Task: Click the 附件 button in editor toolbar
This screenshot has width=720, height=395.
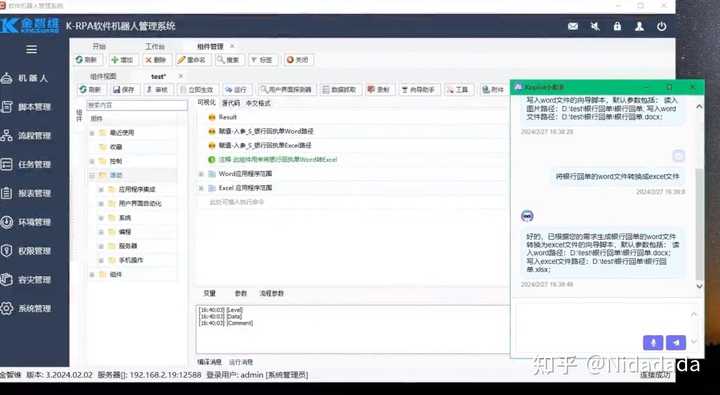Action: 493,90
